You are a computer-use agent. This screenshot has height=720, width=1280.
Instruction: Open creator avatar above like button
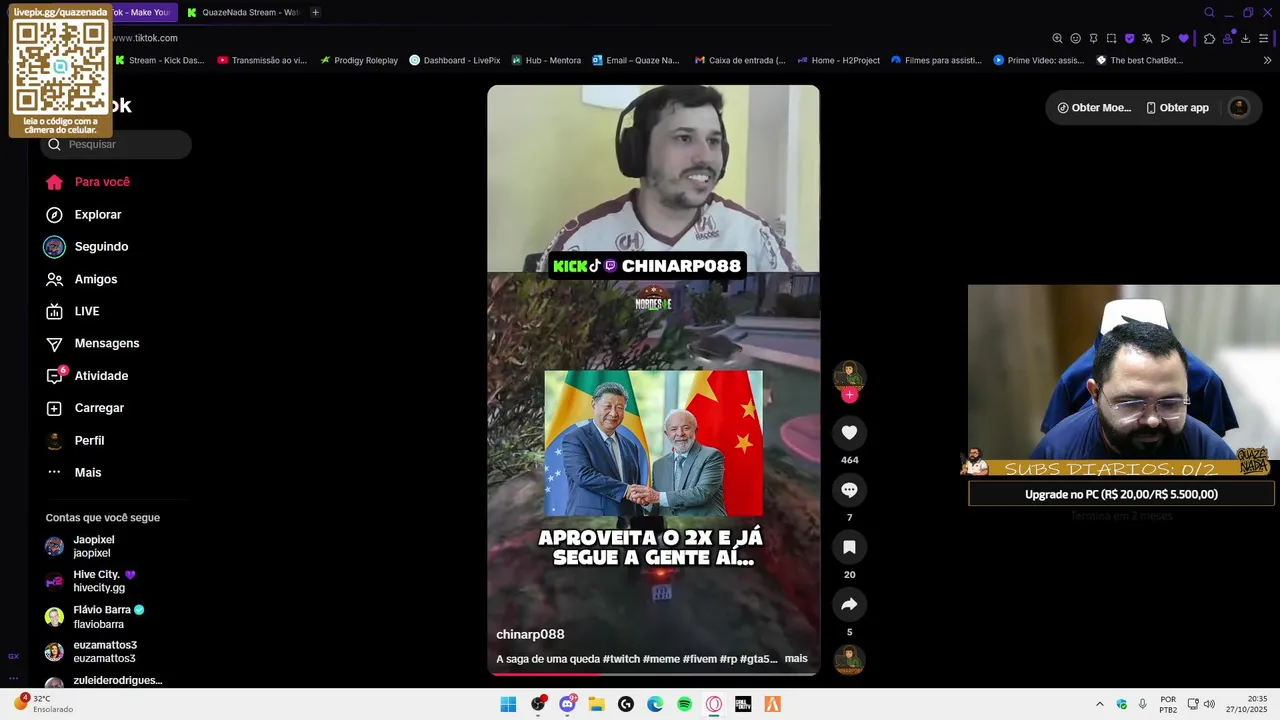(849, 375)
